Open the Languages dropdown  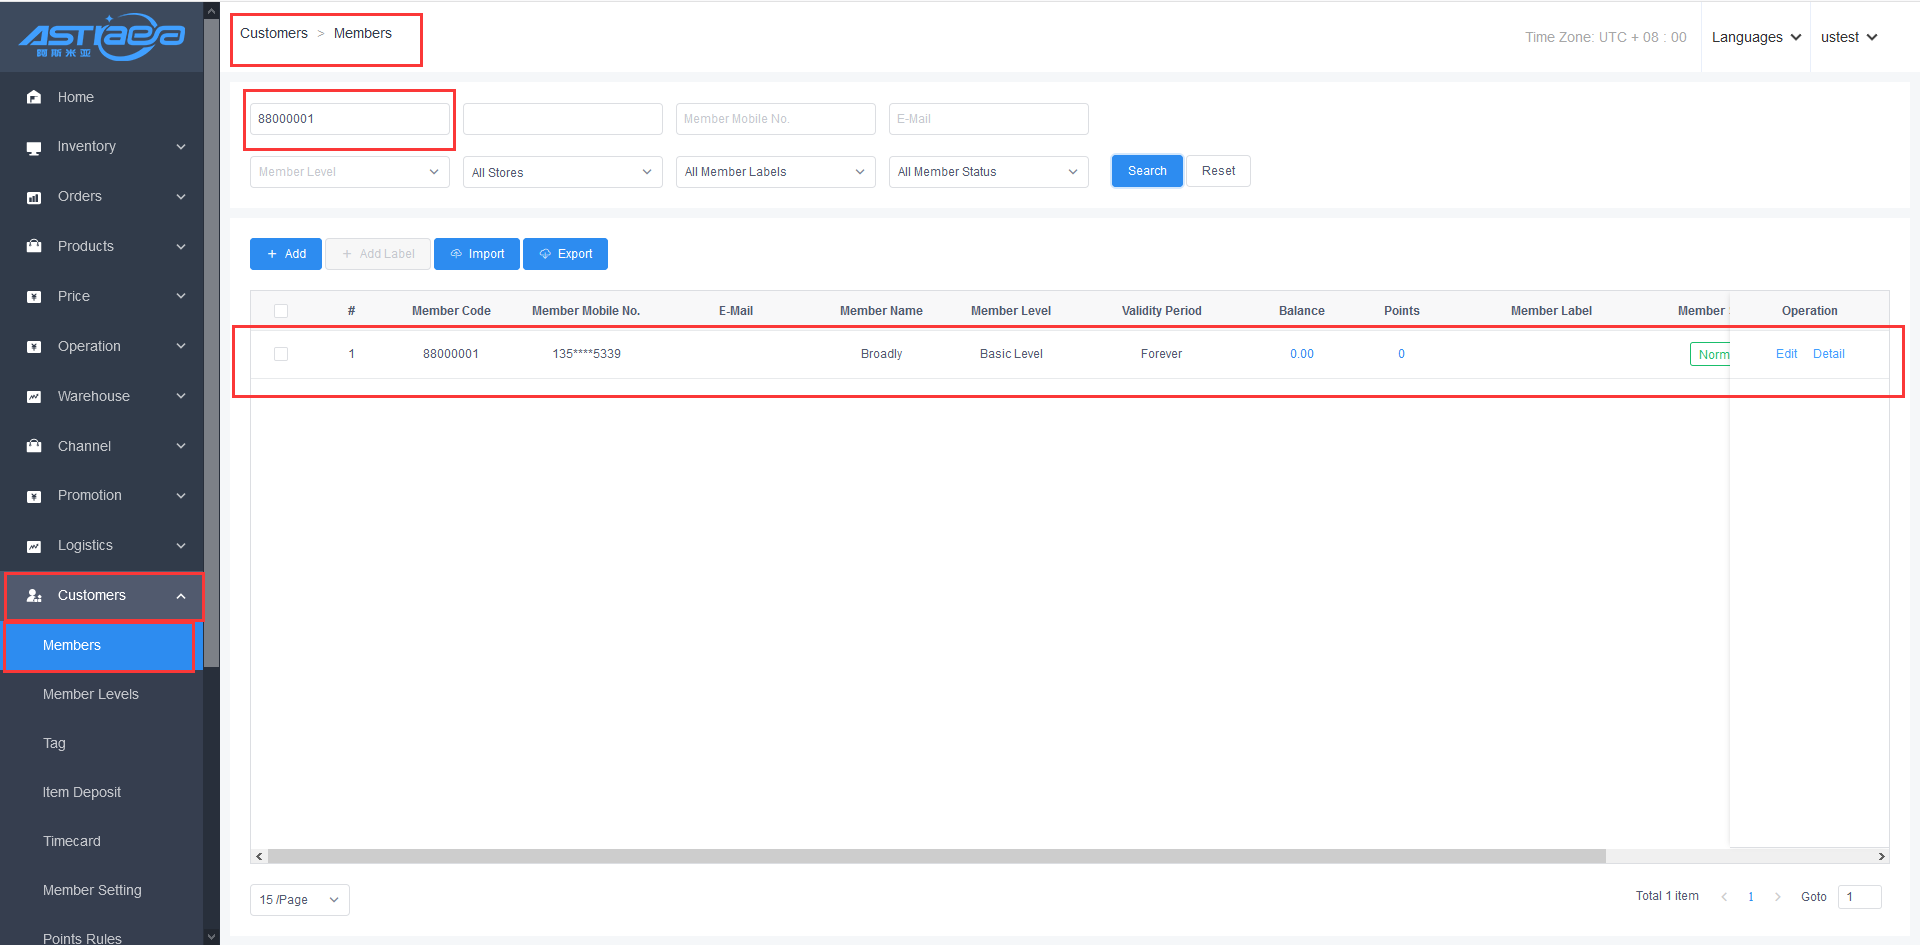1755,37
